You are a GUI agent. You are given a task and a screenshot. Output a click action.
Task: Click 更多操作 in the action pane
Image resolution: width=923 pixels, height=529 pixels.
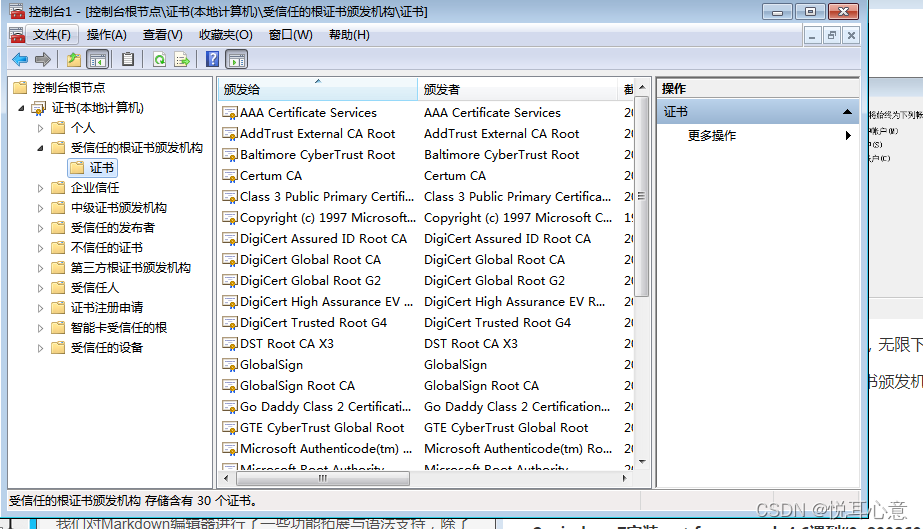click(712, 136)
